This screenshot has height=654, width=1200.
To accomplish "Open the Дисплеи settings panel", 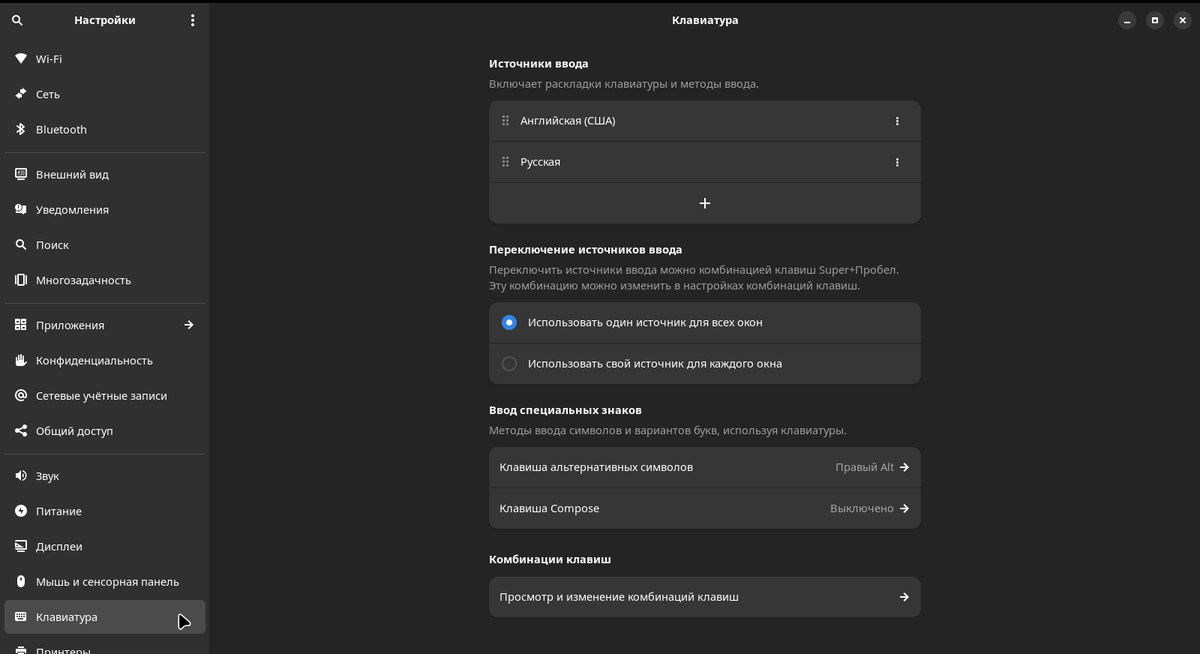I will point(59,546).
